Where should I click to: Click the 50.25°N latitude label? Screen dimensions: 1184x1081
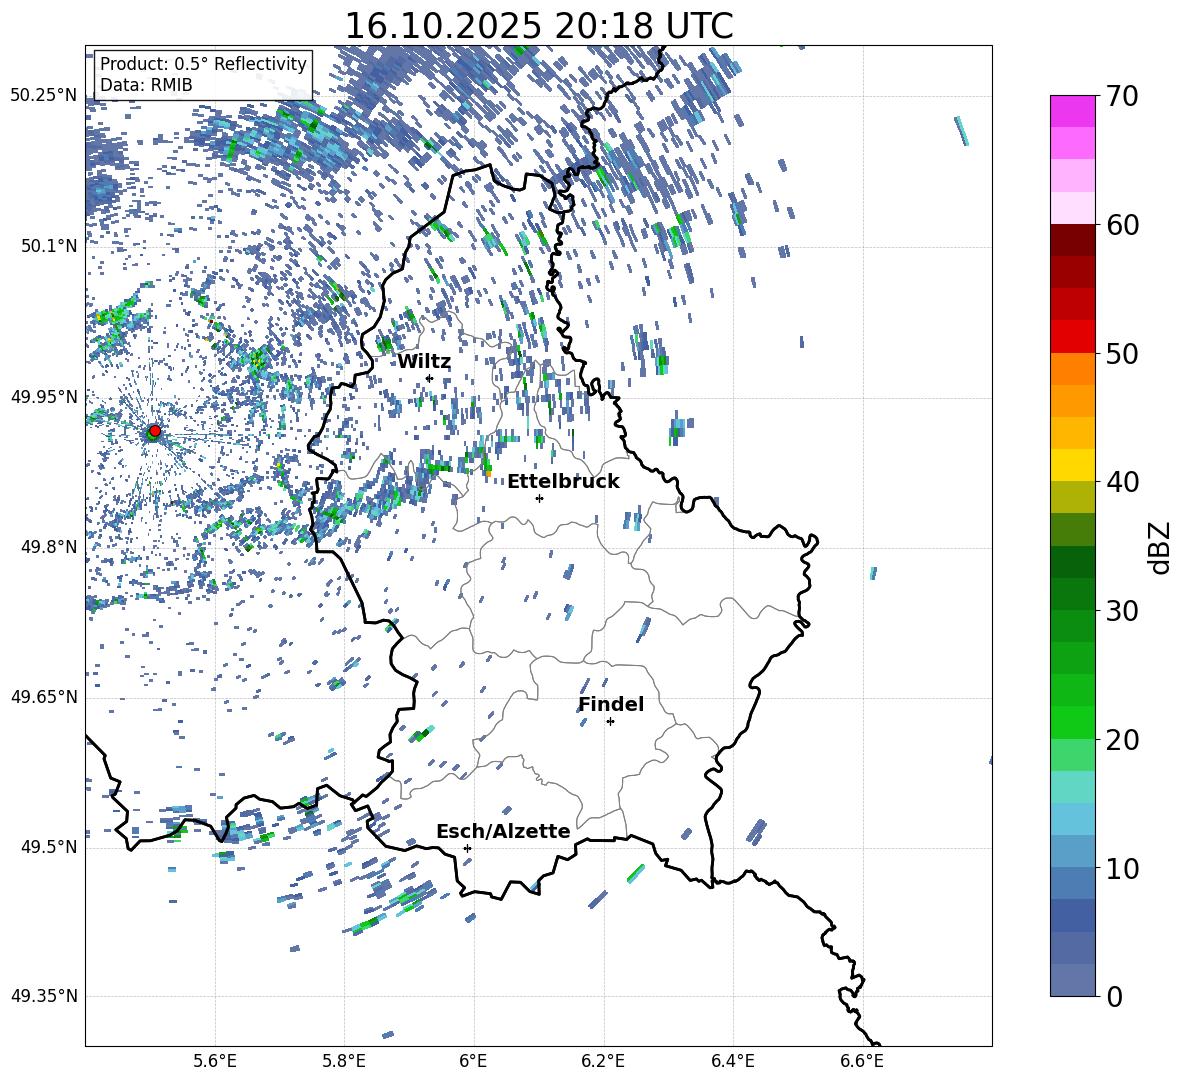(x=44, y=96)
